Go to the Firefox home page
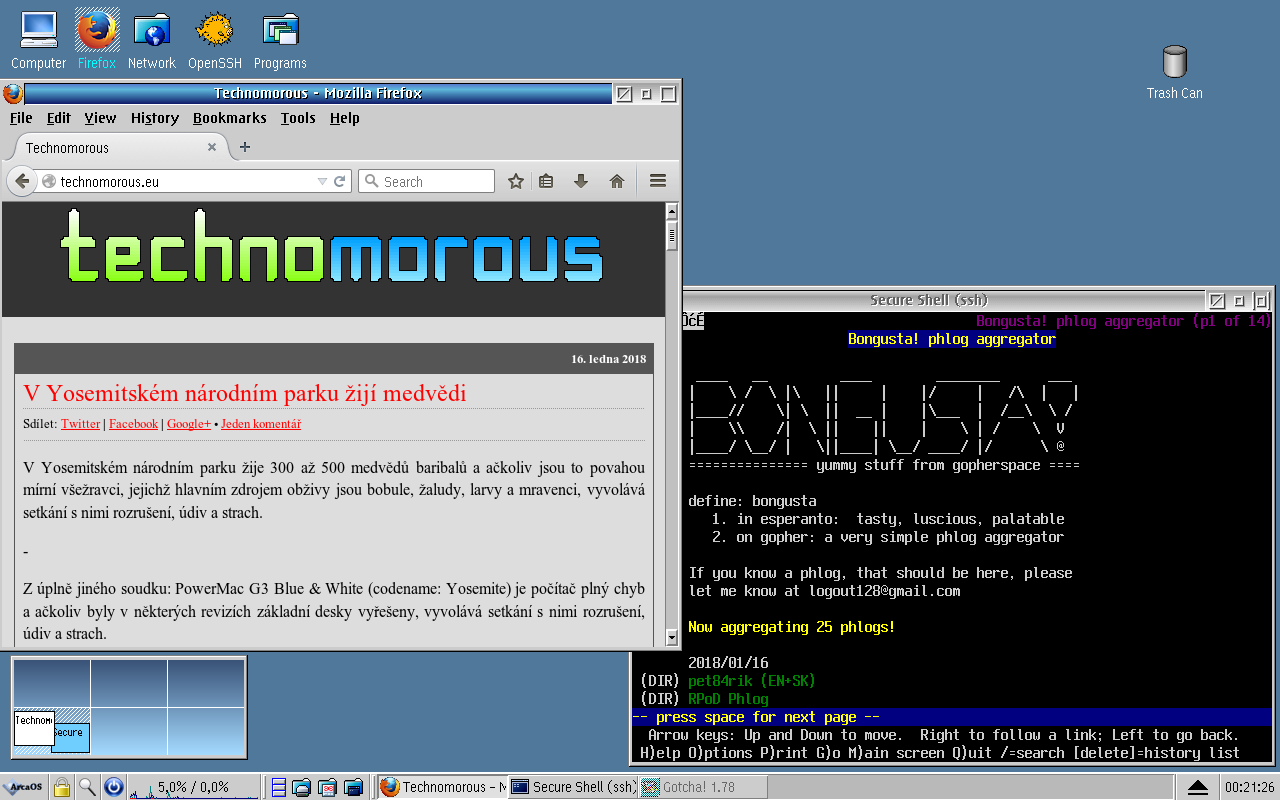Viewport: 1280px width, 800px height. [617, 181]
